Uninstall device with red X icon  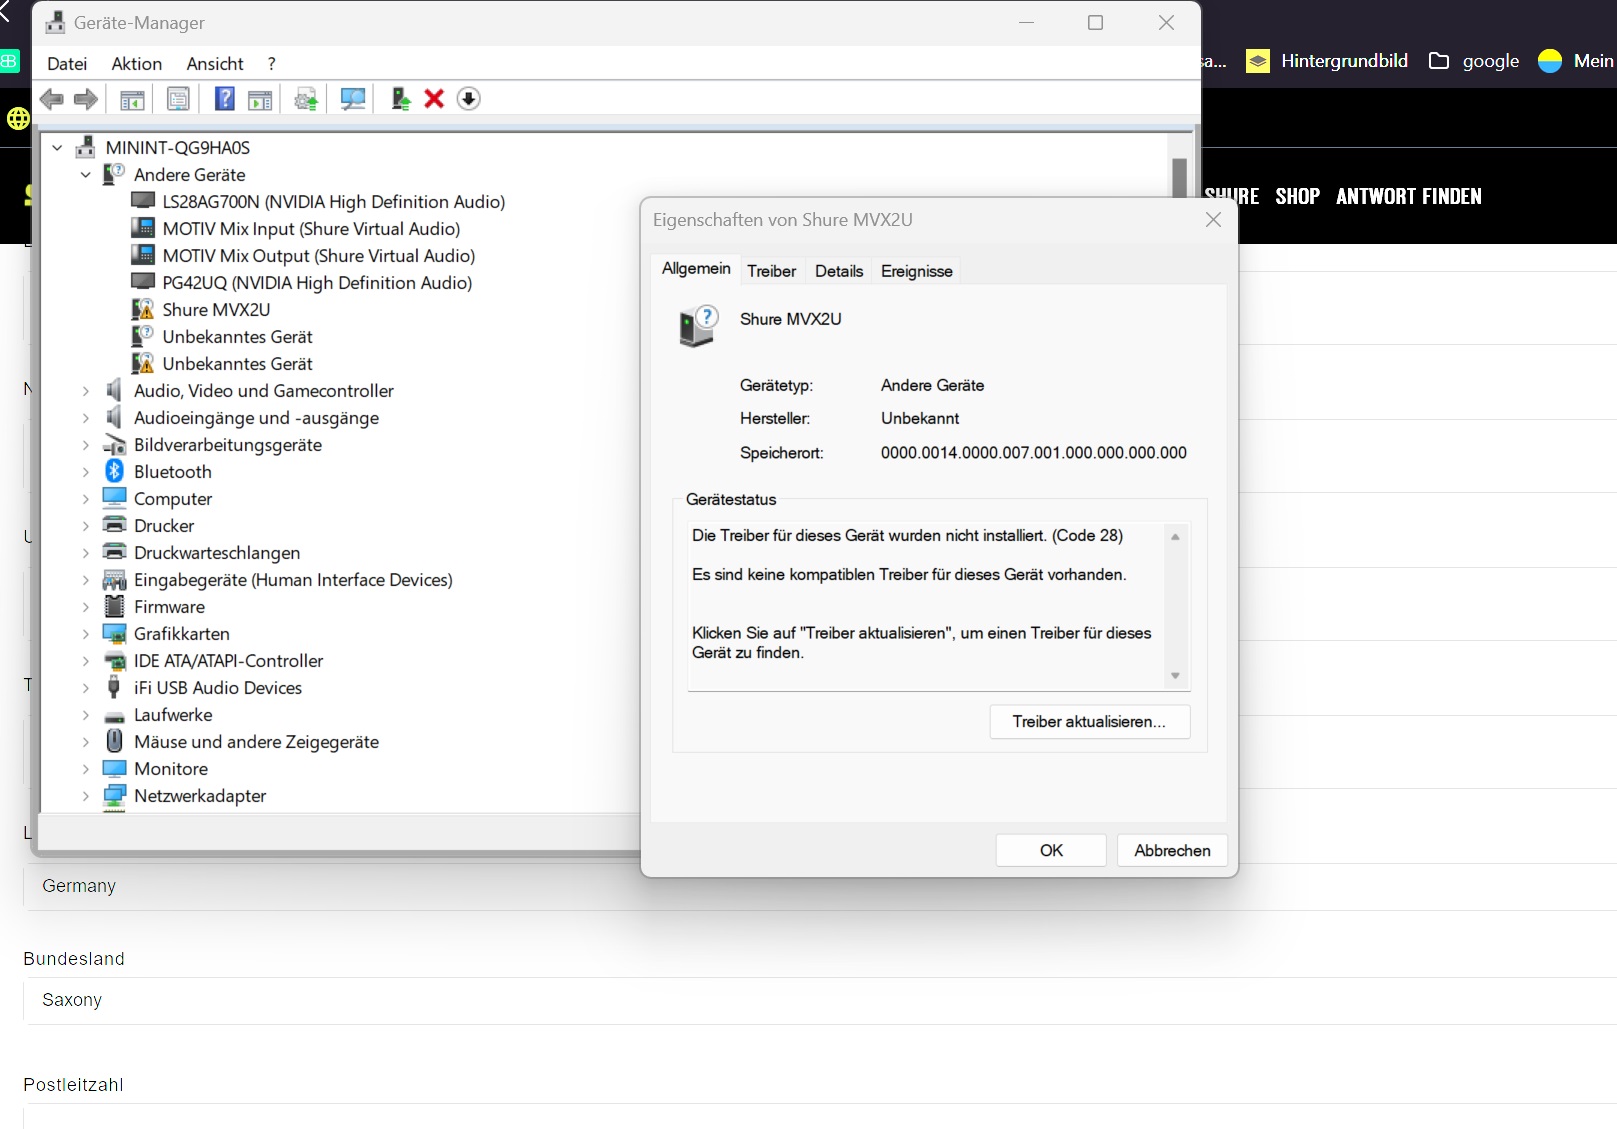434,98
